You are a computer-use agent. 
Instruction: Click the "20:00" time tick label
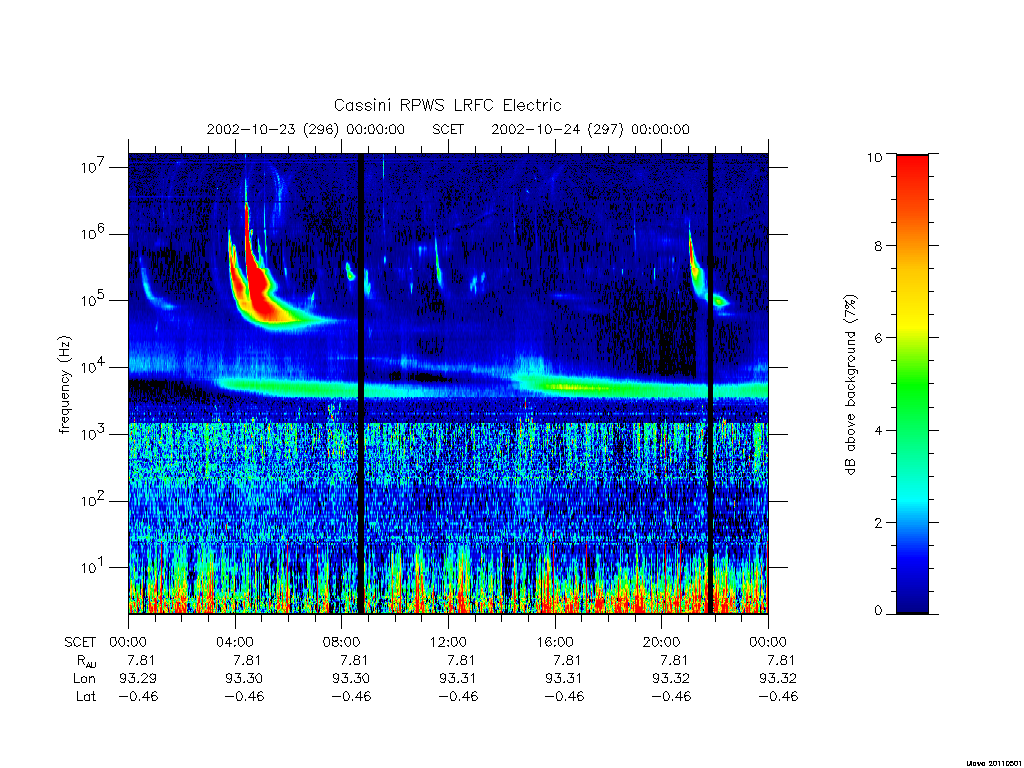(662, 642)
